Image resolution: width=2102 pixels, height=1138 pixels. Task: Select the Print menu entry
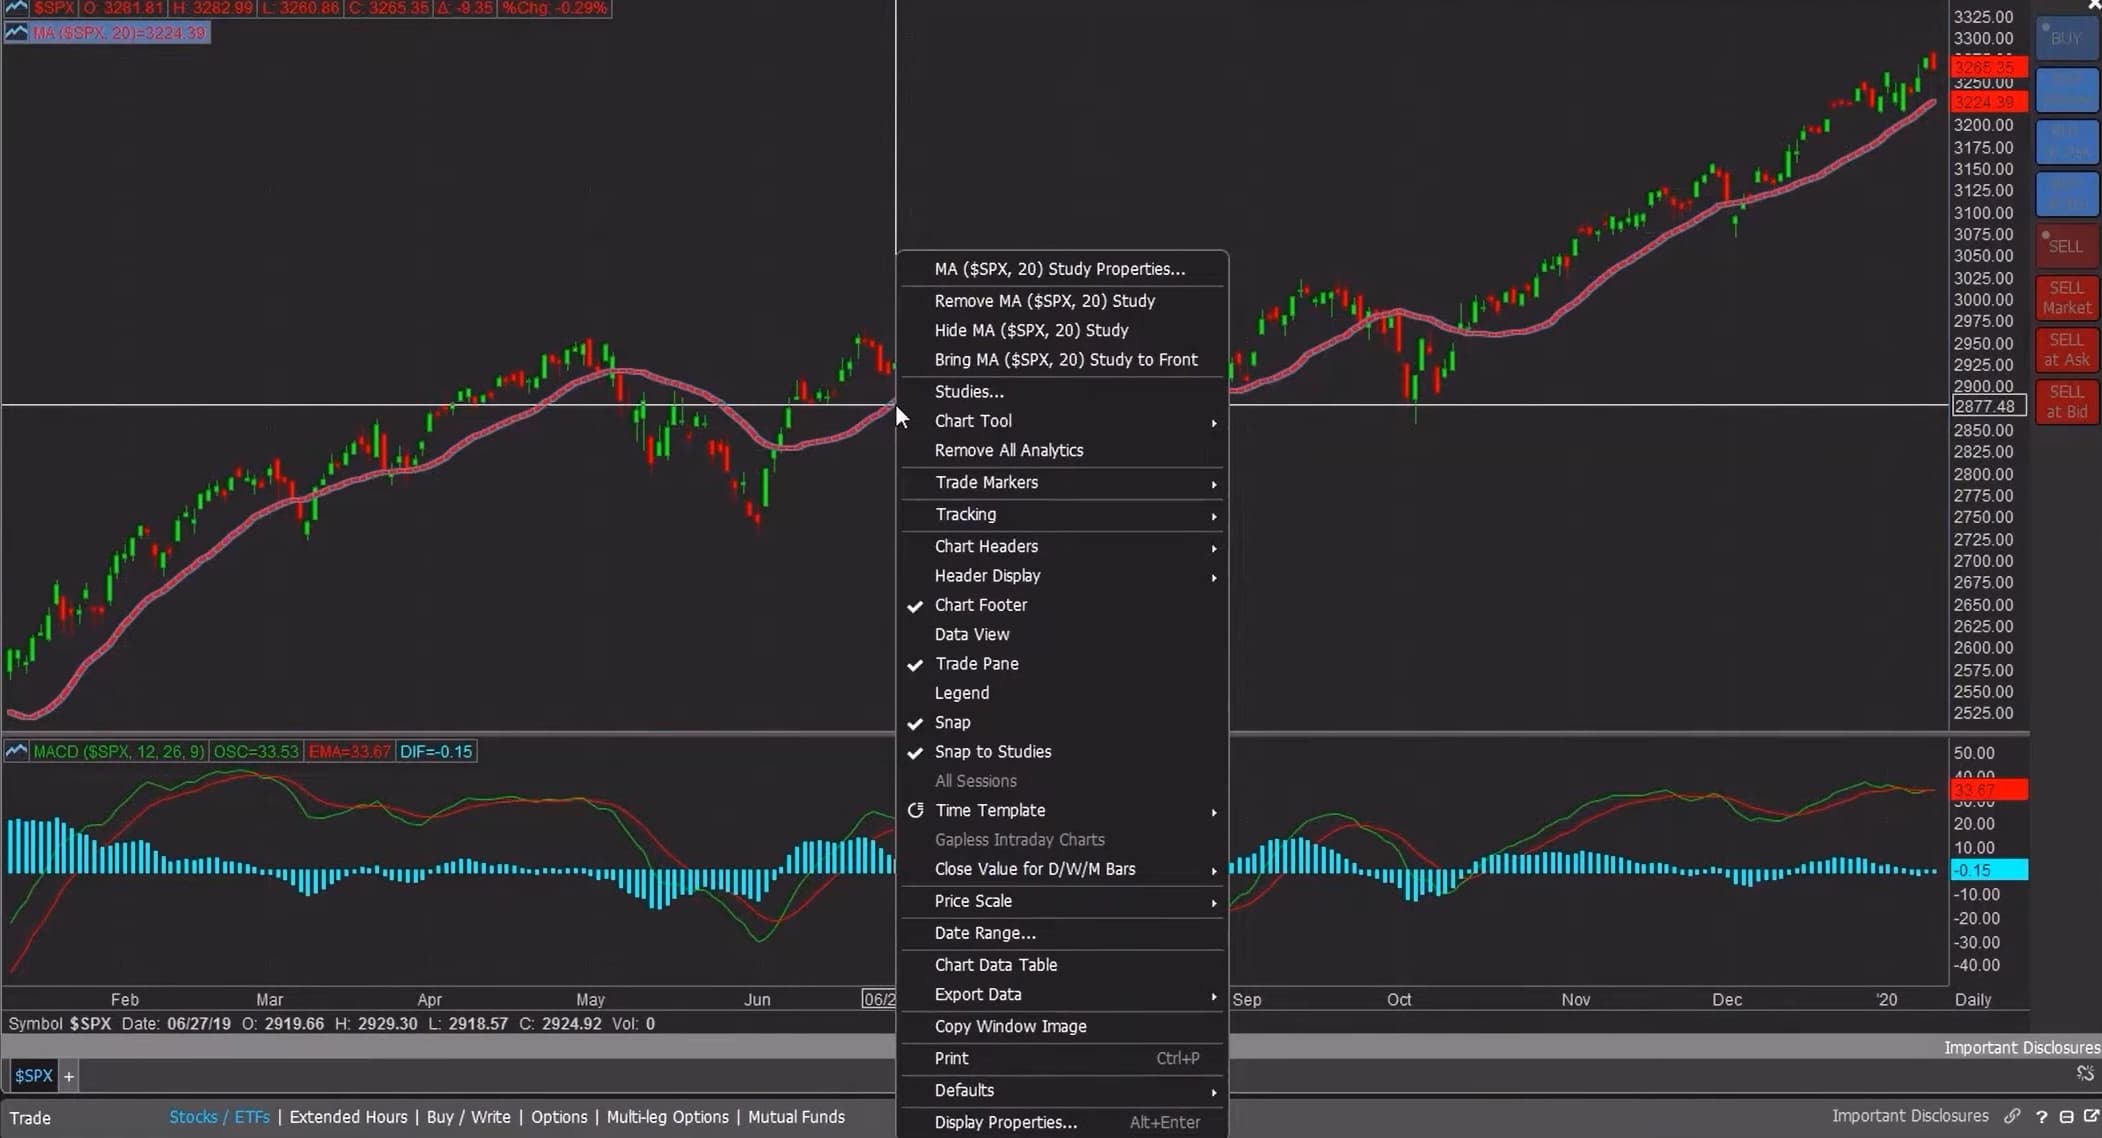tap(1062, 1058)
